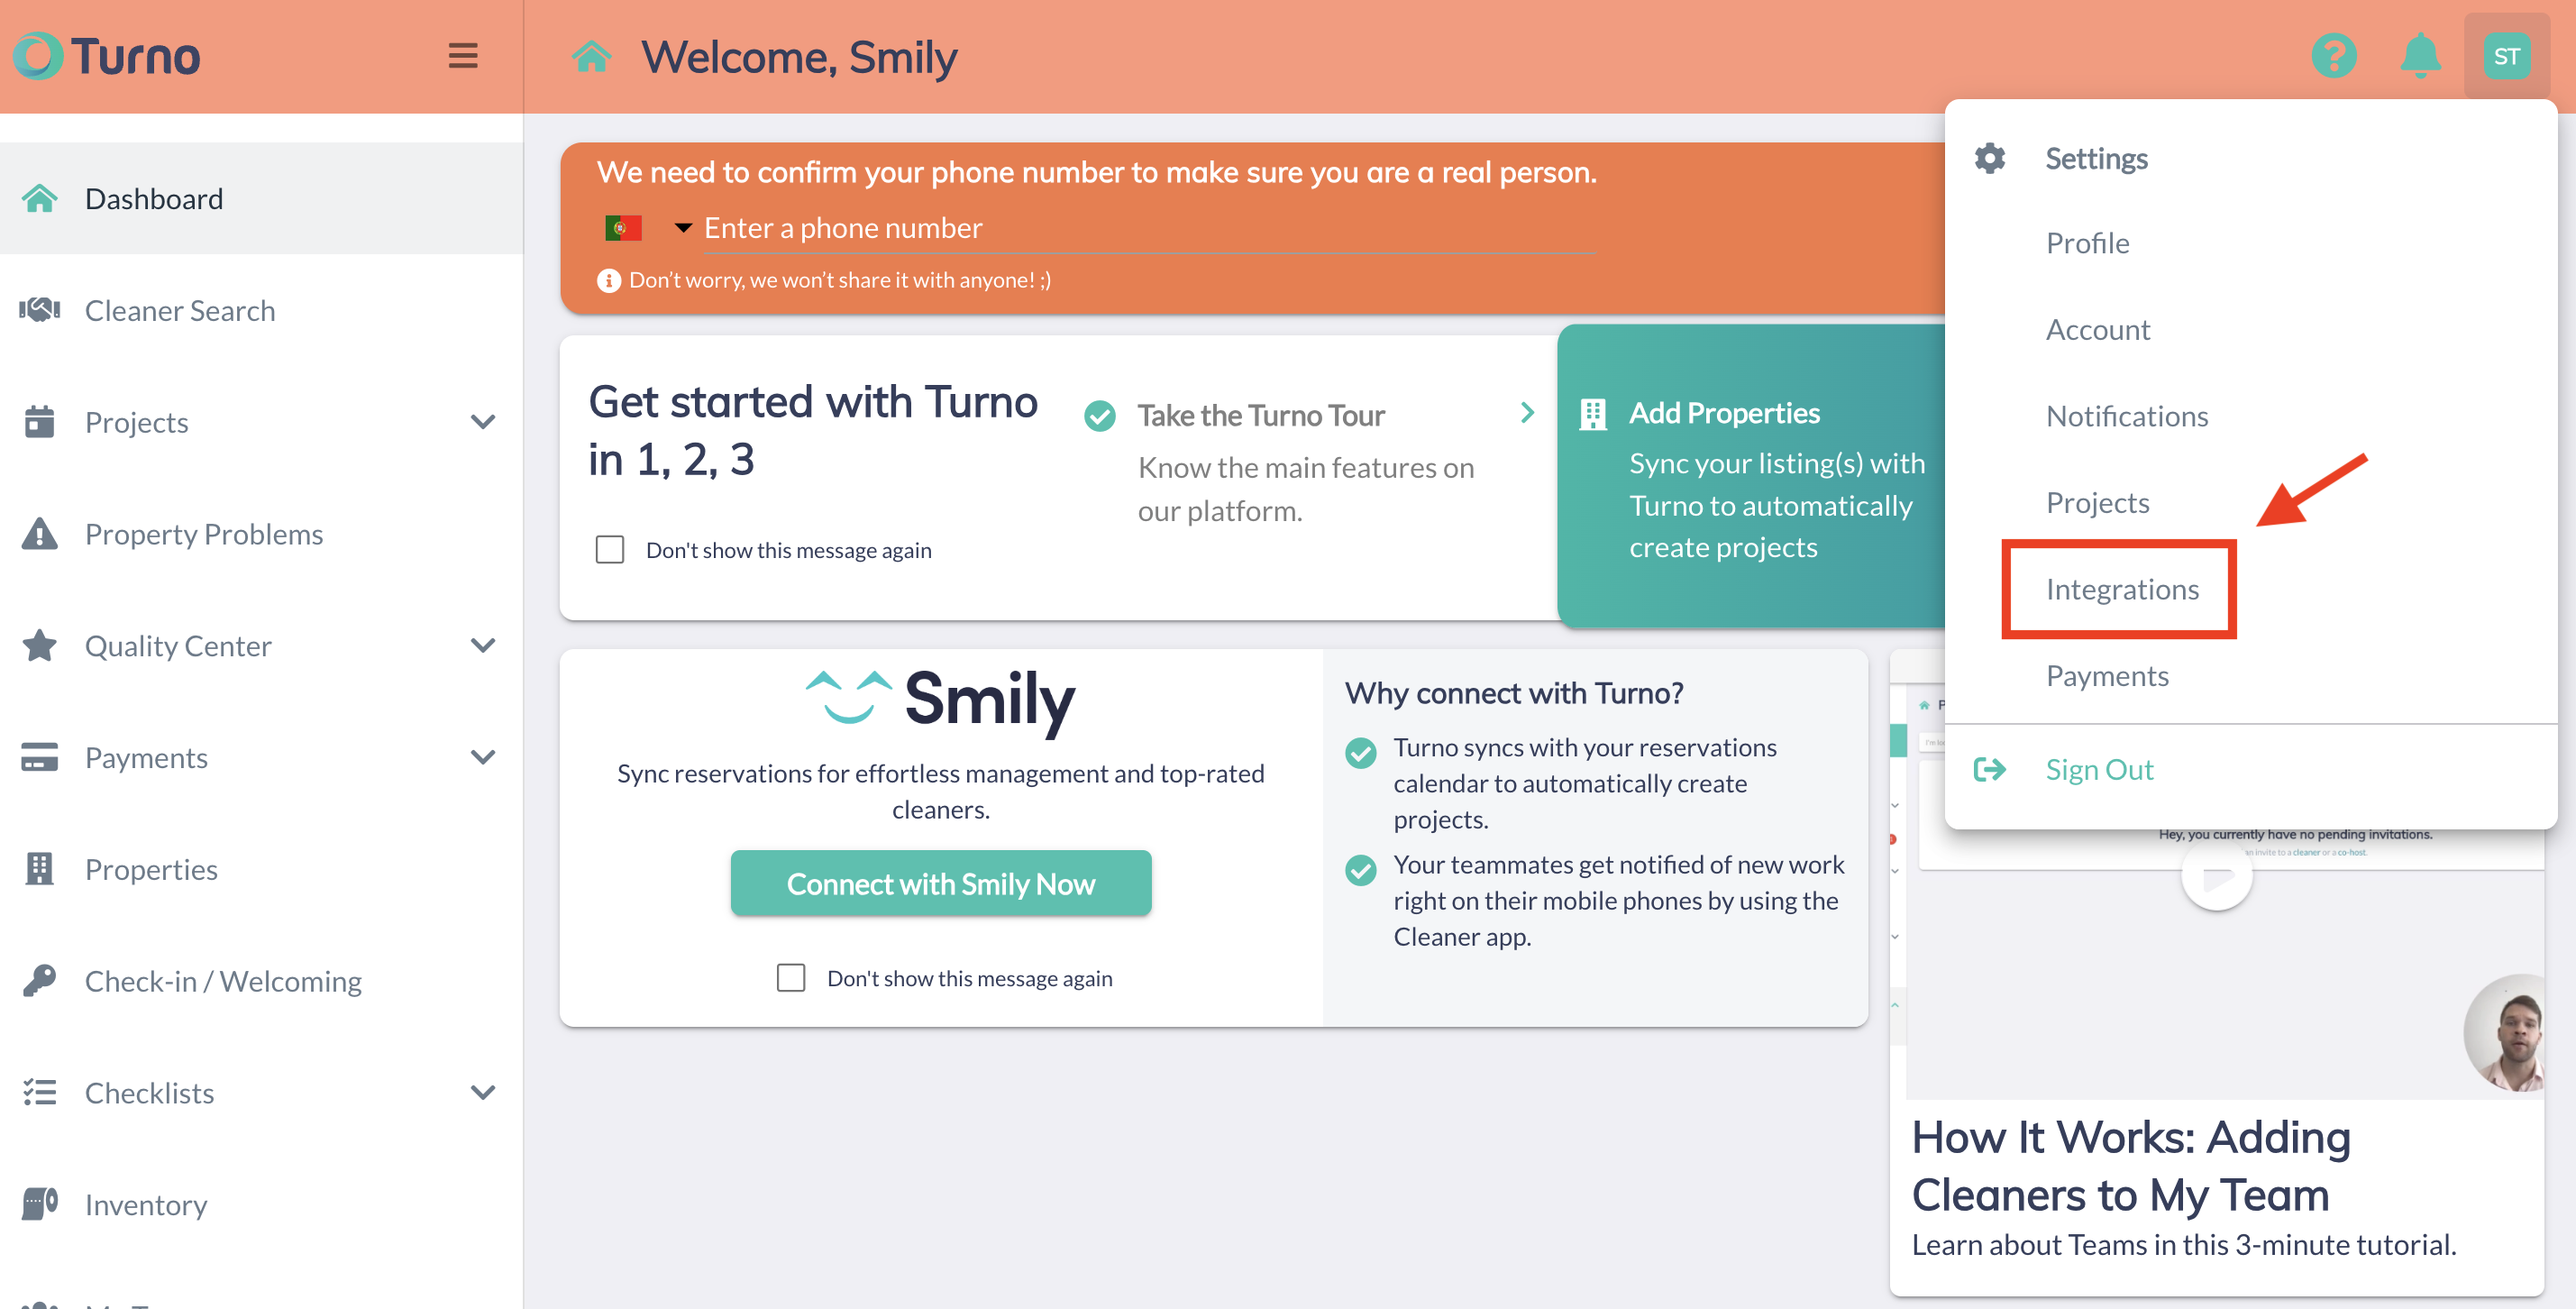Expand the Projects sidebar section
The width and height of the screenshot is (2576, 1309).
(x=483, y=422)
